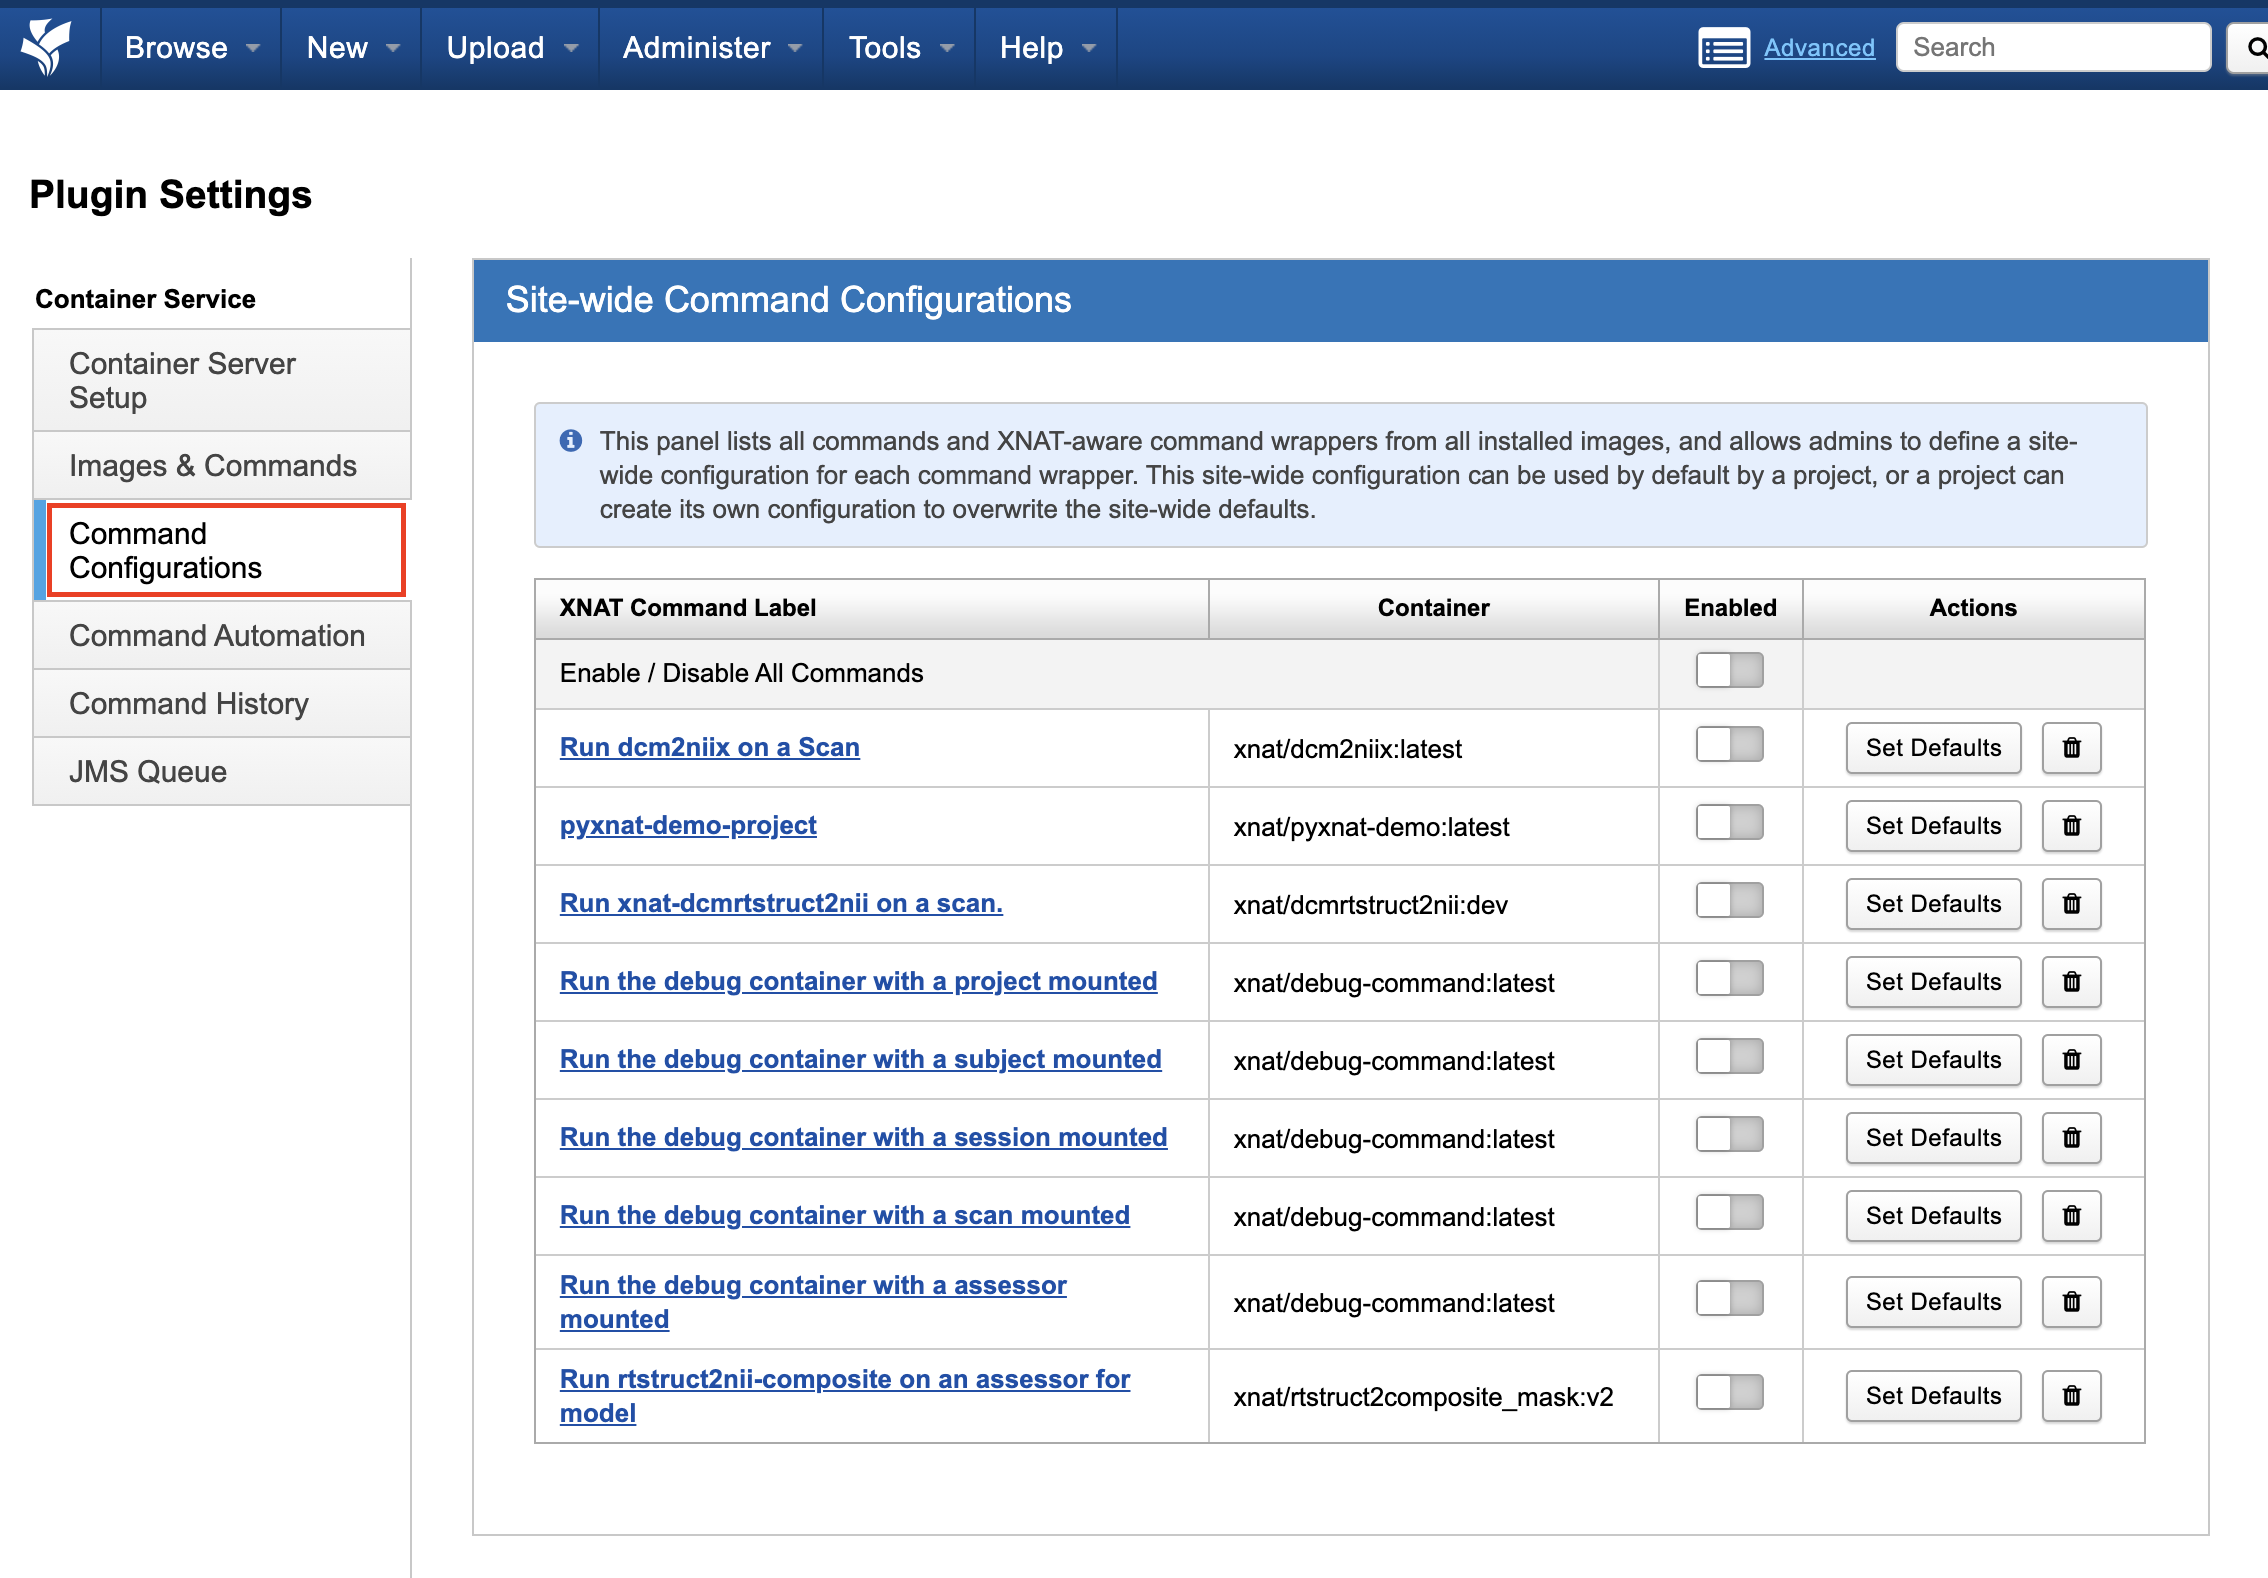Delete debug container scan mounted command
2268x1578 pixels.
pos(2071,1216)
